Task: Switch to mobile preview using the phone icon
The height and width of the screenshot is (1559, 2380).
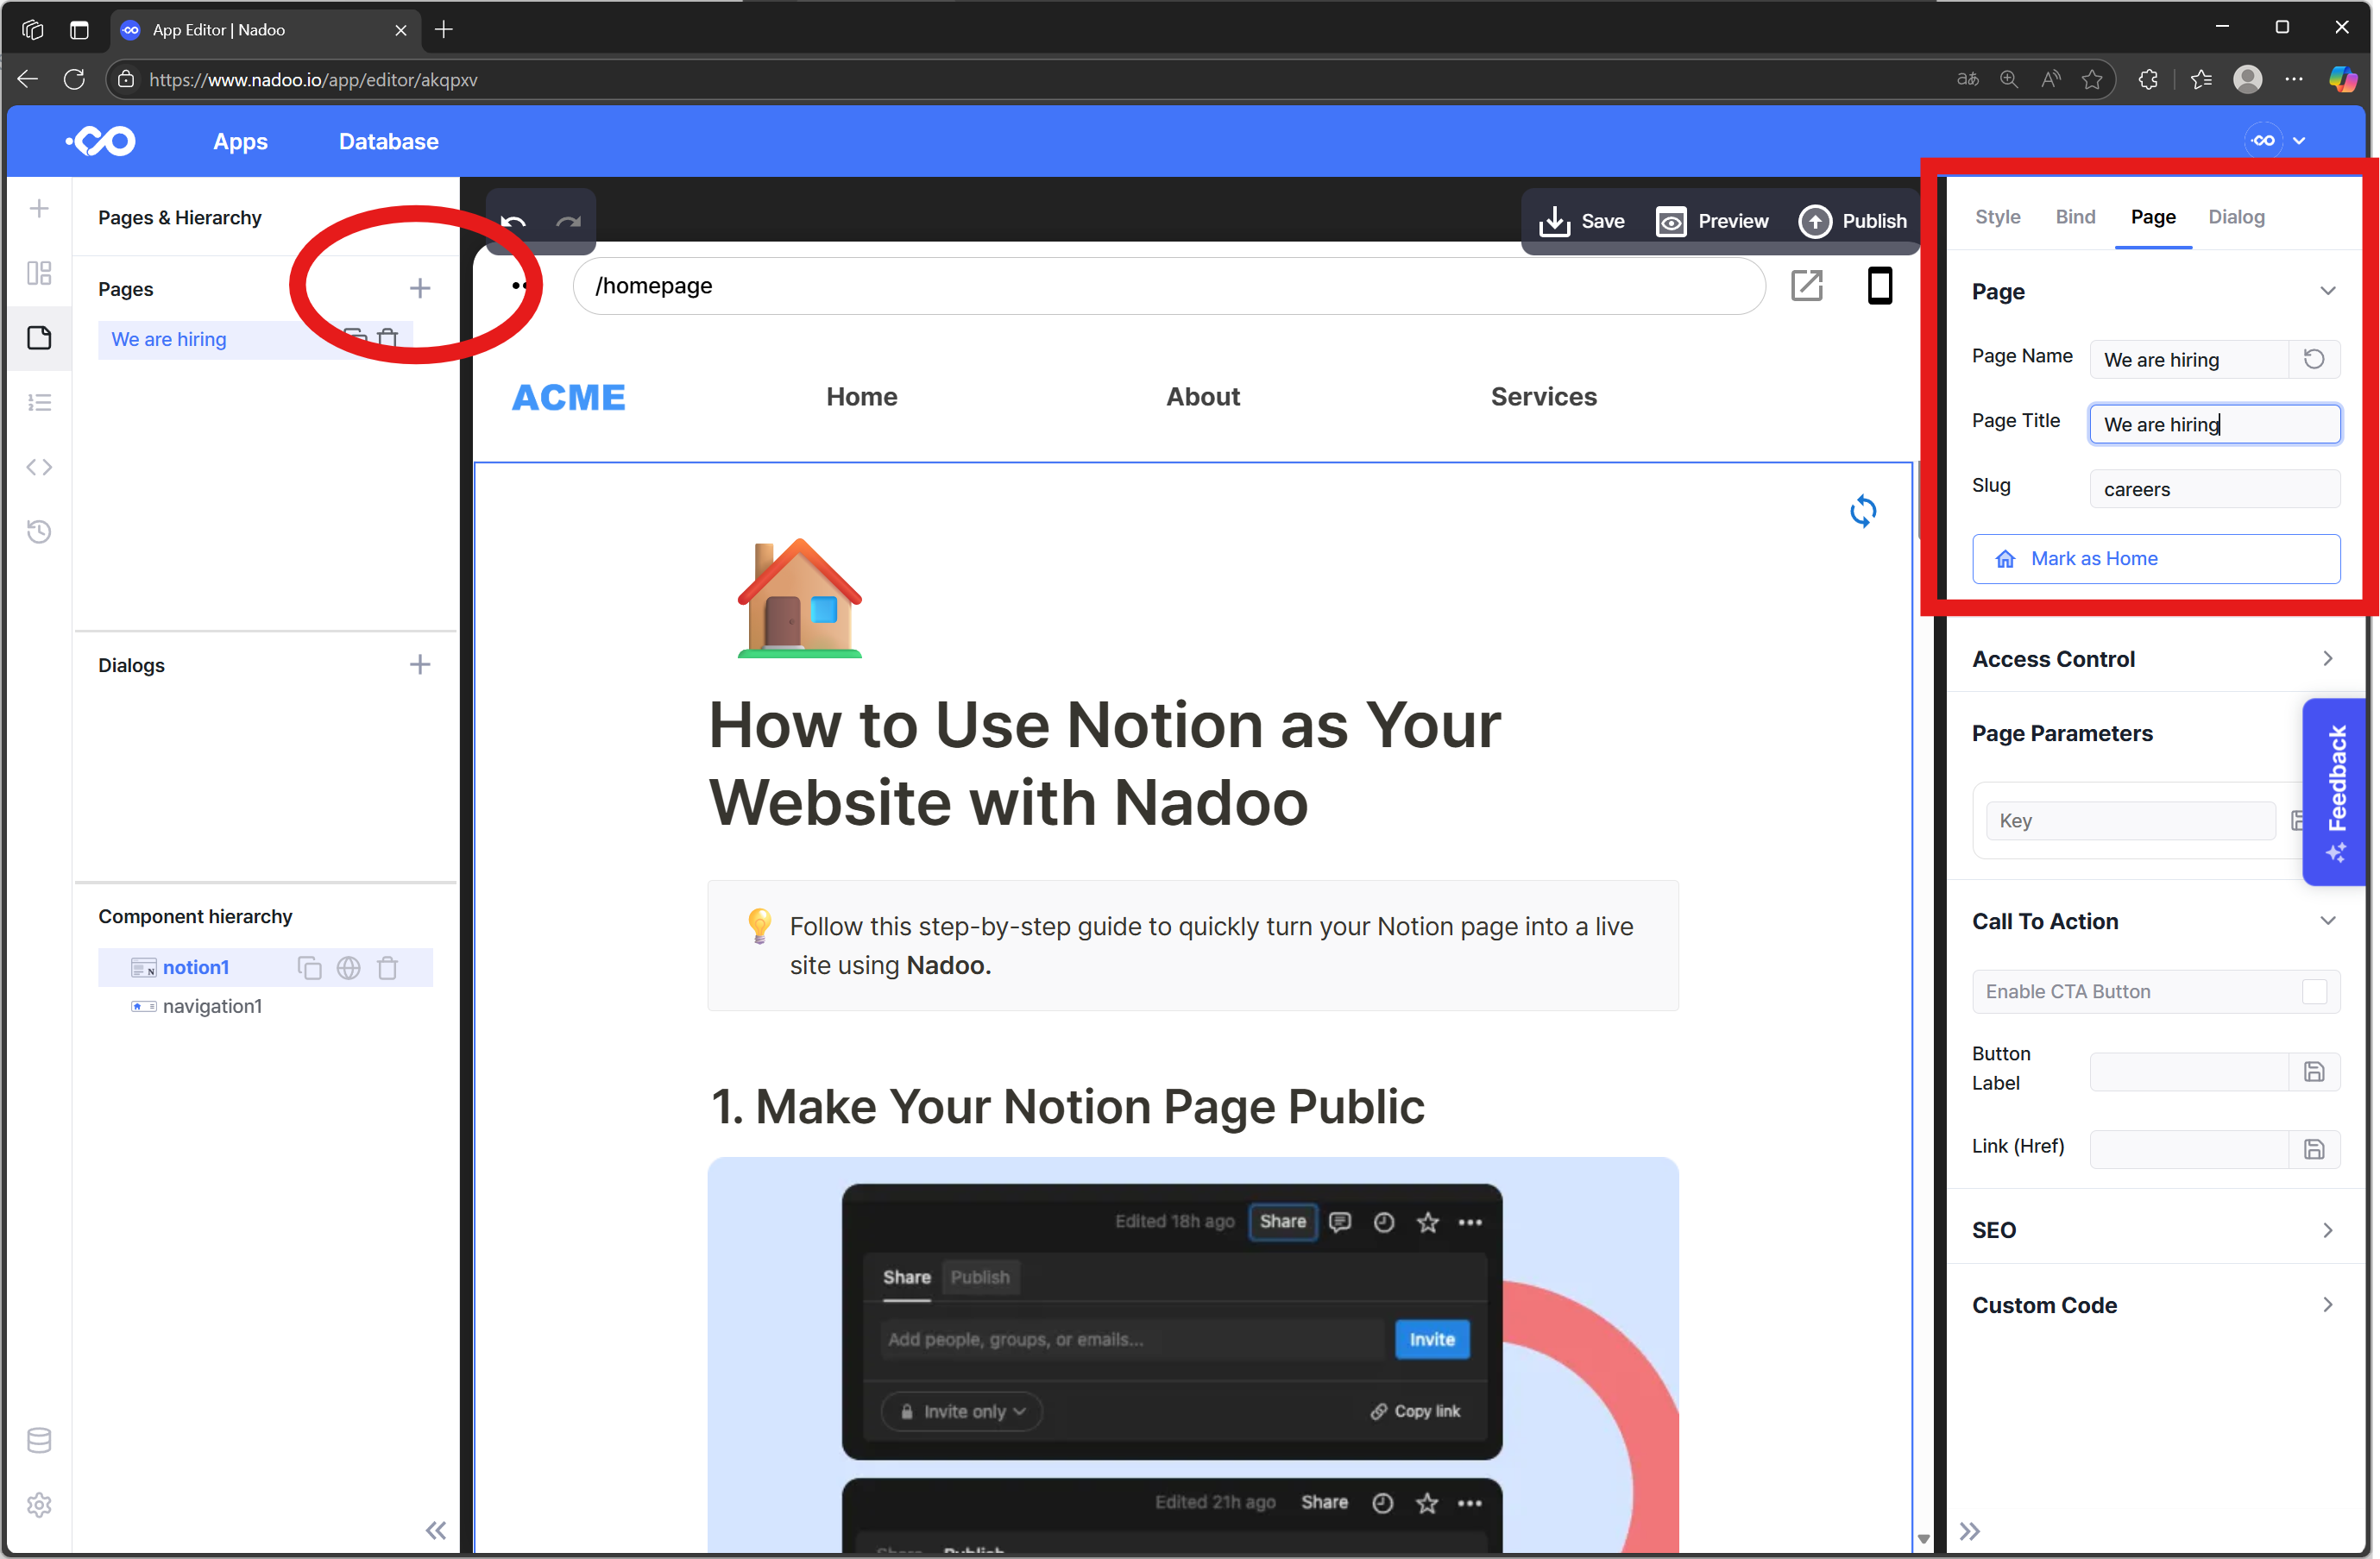Action: (1879, 286)
